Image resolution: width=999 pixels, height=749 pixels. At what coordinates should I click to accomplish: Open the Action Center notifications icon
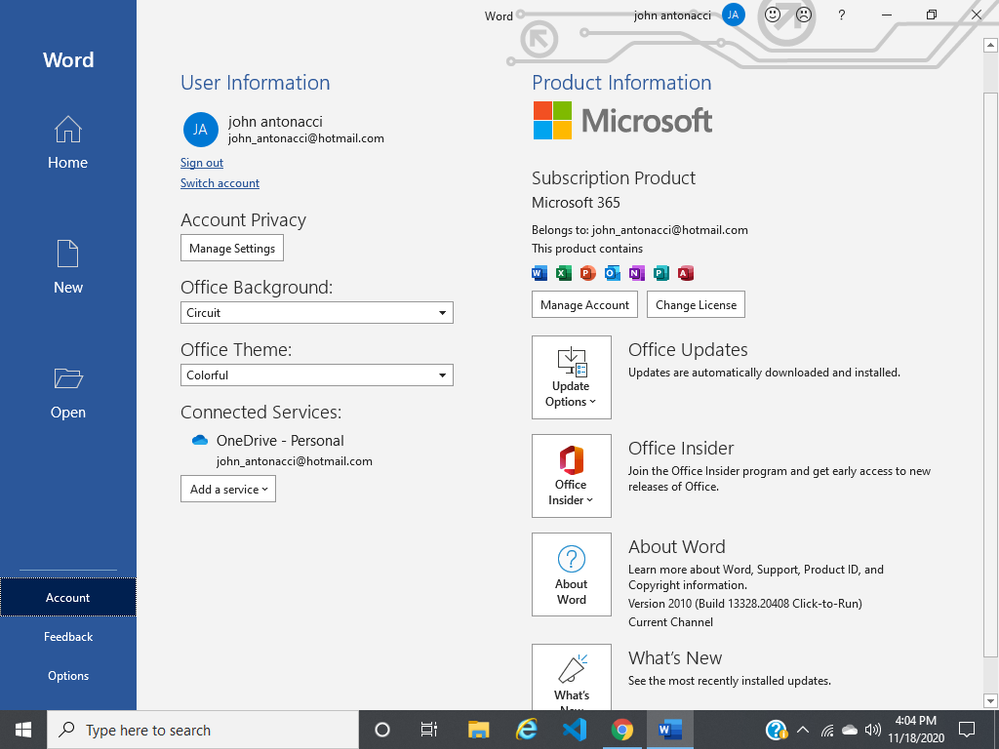pyautogui.click(x=967, y=730)
